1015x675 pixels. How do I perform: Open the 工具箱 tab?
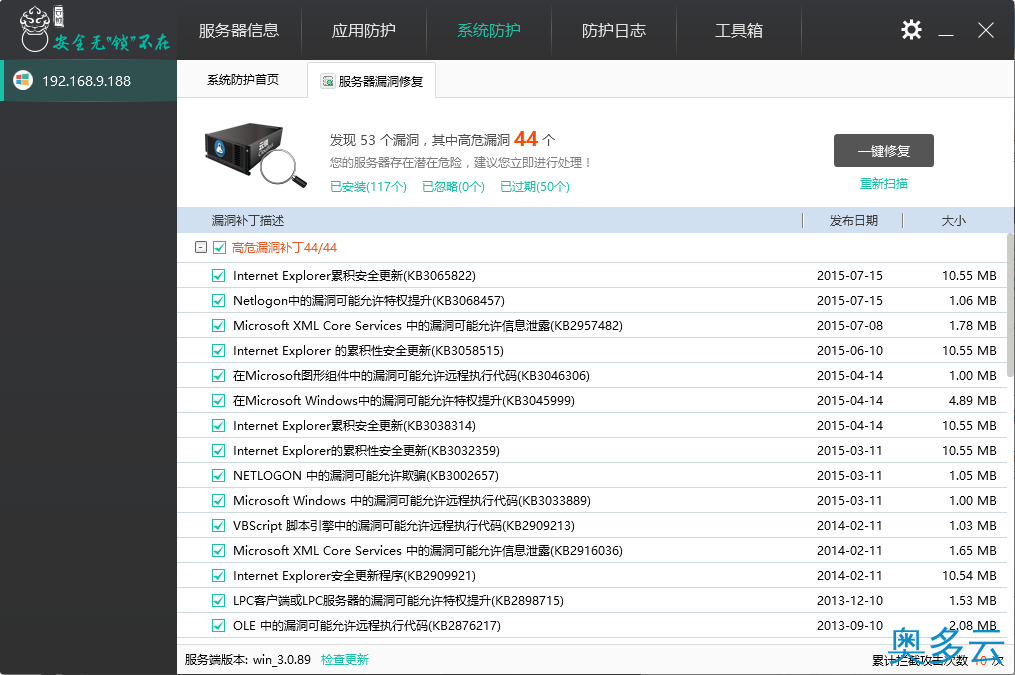click(x=739, y=30)
